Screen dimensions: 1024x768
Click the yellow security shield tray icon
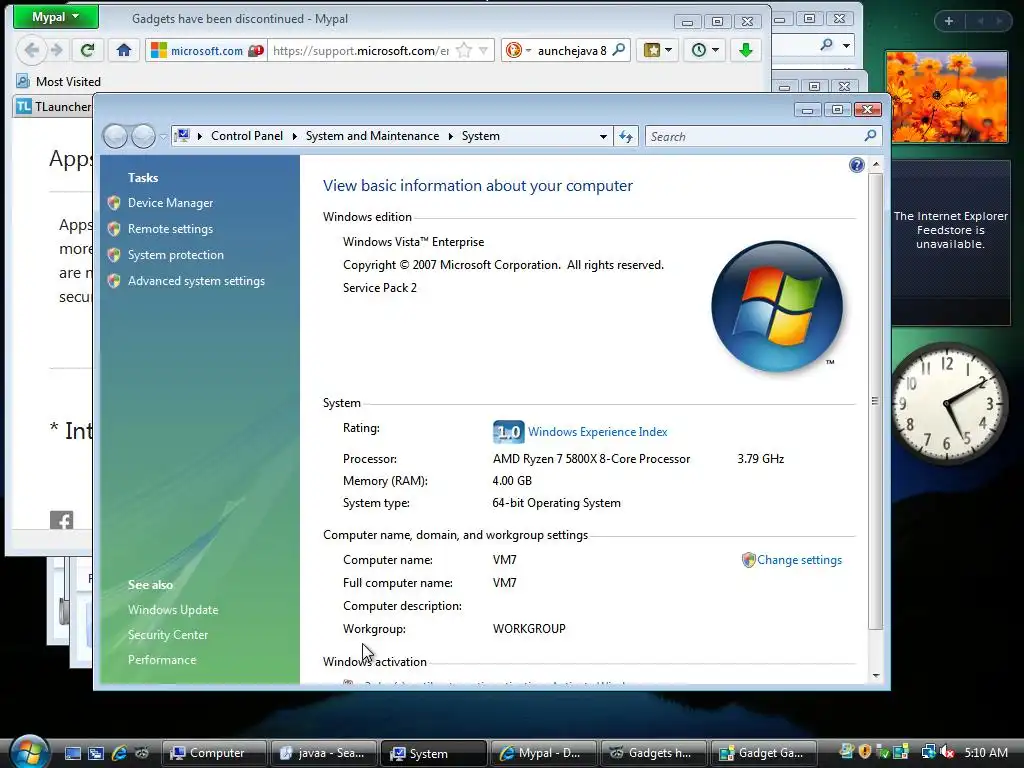click(865, 752)
